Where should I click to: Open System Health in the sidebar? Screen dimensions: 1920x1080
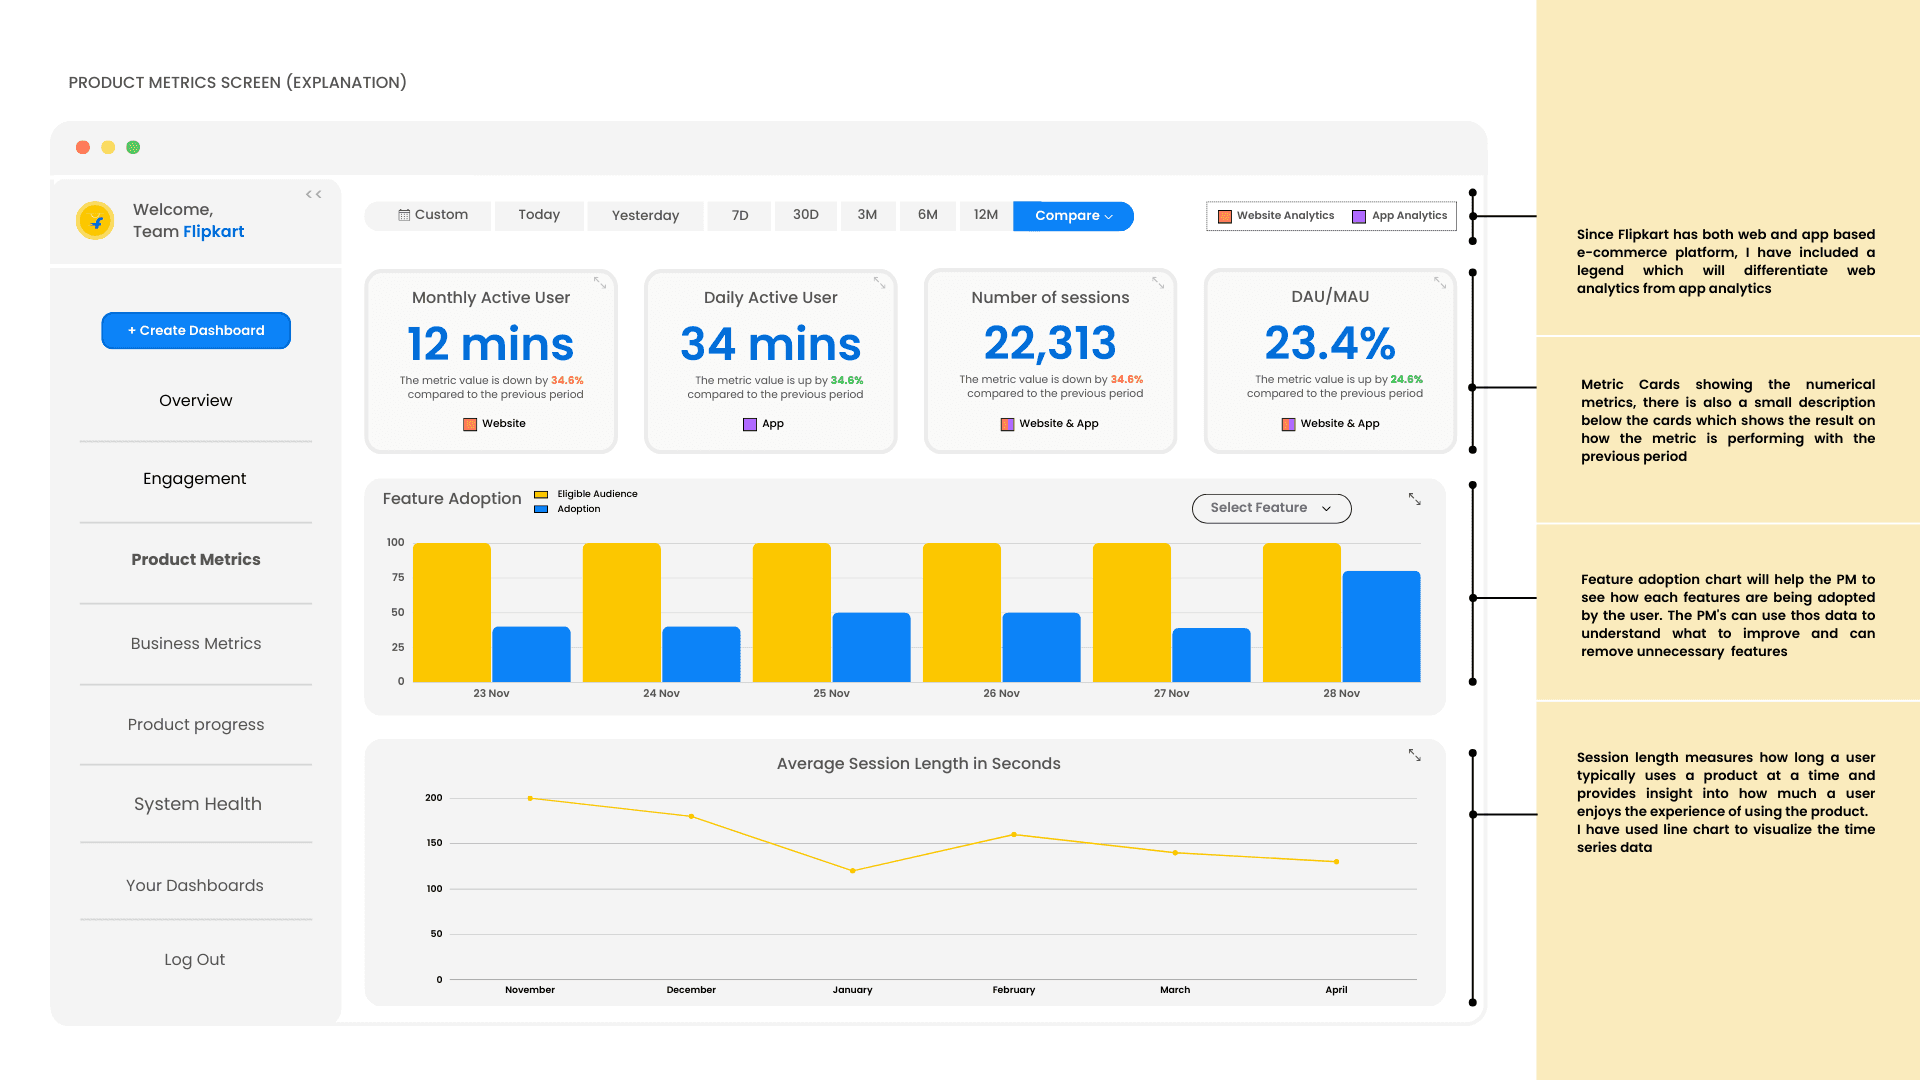click(x=198, y=804)
